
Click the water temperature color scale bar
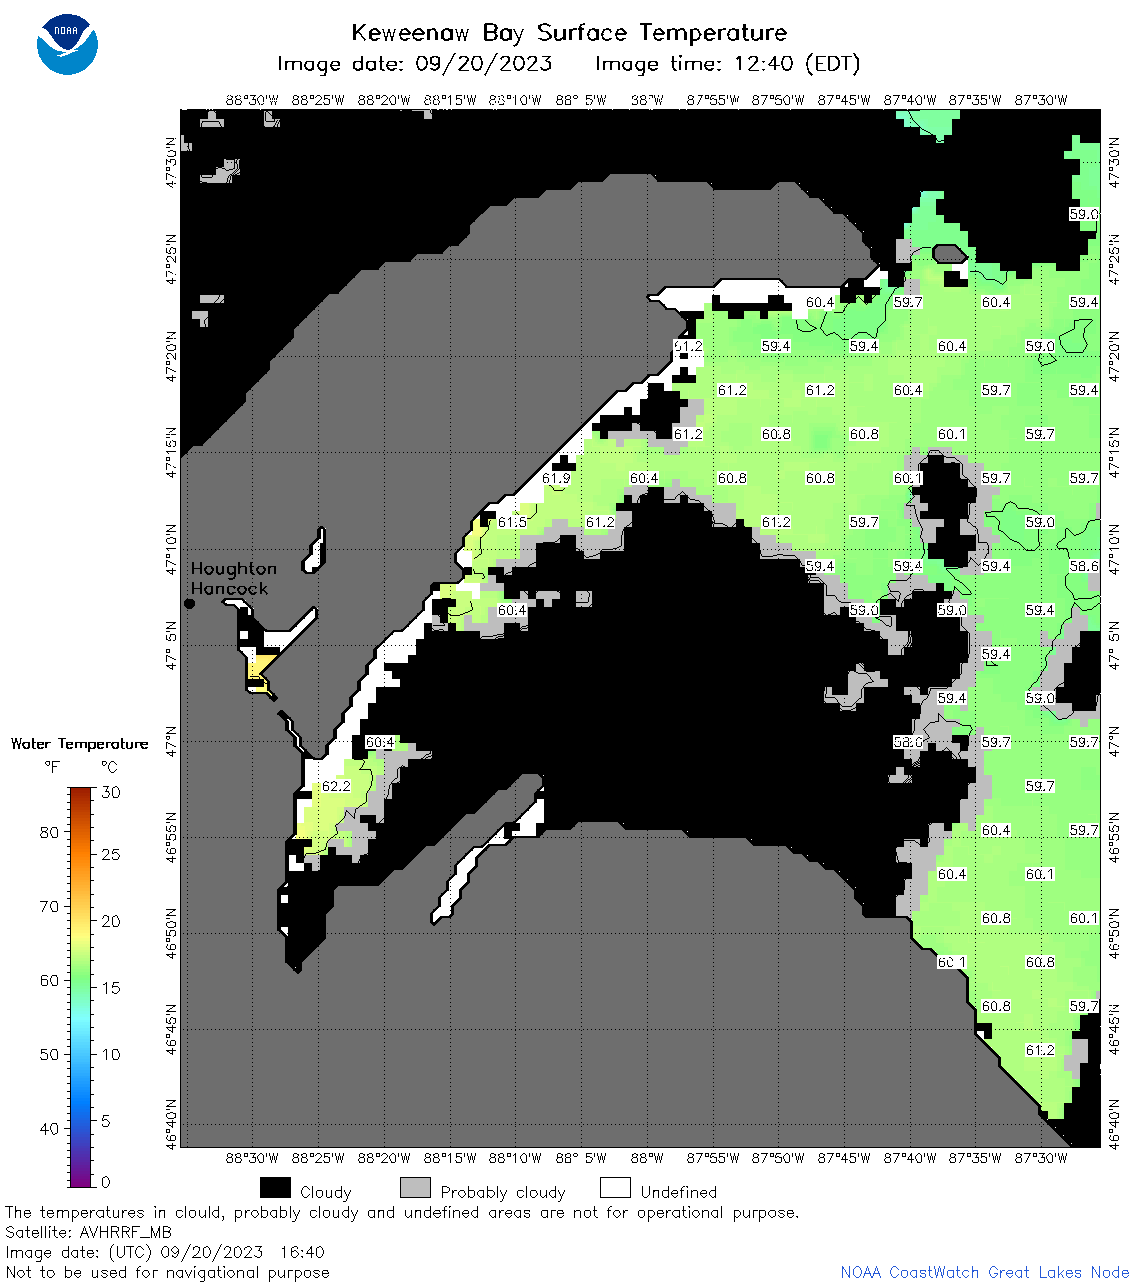pyautogui.click(x=81, y=987)
